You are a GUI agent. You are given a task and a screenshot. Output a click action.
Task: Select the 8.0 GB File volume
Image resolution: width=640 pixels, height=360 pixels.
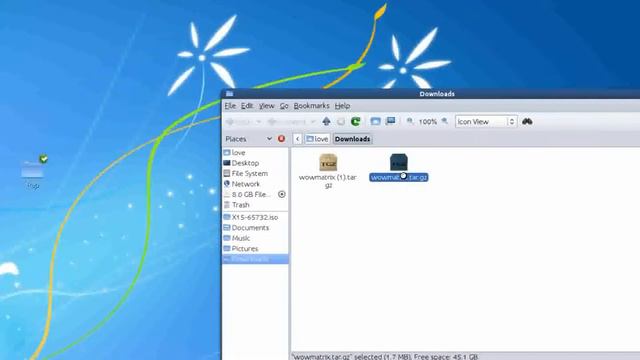coord(250,194)
